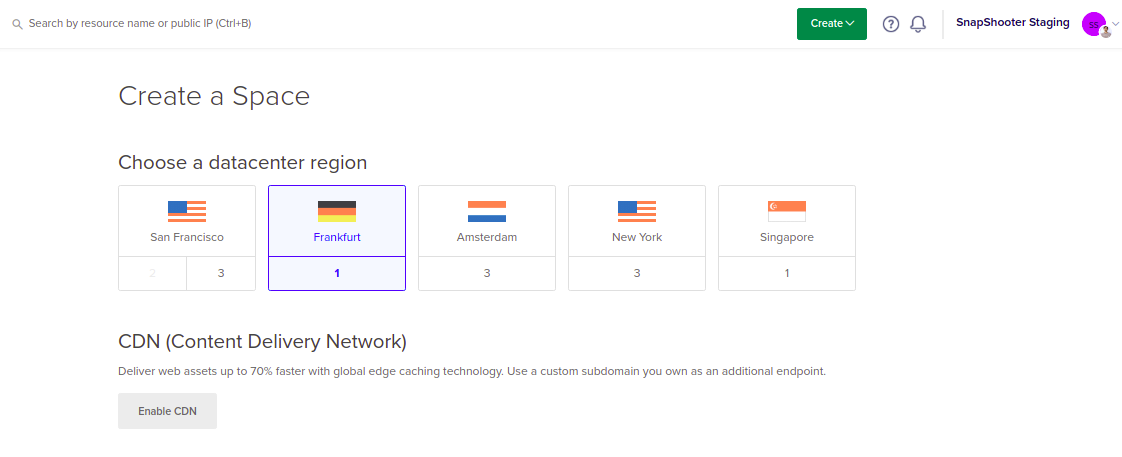Click the Choose a datacenter region heading
Image resolution: width=1122 pixels, height=457 pixels.
pos(243,162)
